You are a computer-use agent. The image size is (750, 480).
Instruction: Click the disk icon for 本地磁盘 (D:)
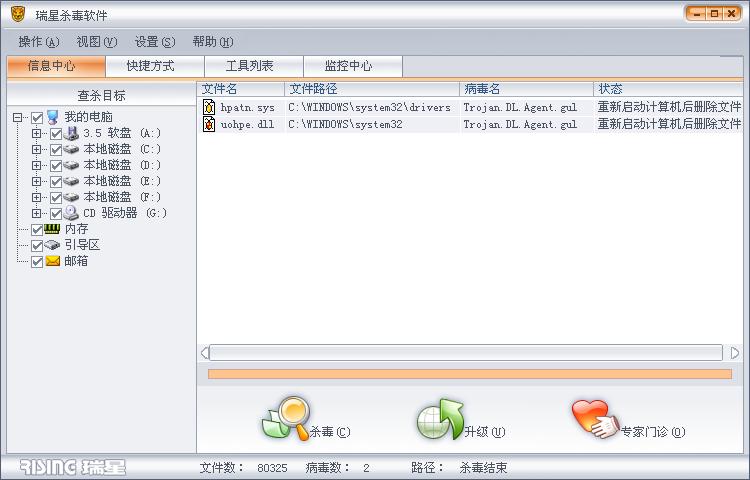[x=71, y=165]
